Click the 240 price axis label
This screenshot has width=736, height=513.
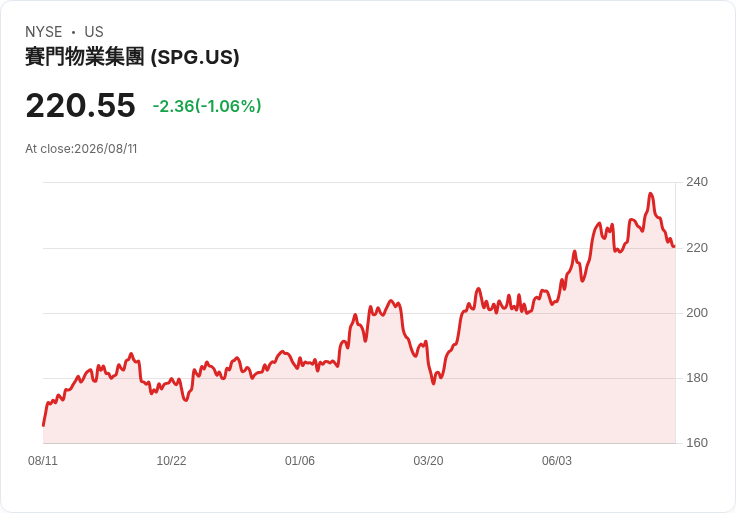pos(697,182)
